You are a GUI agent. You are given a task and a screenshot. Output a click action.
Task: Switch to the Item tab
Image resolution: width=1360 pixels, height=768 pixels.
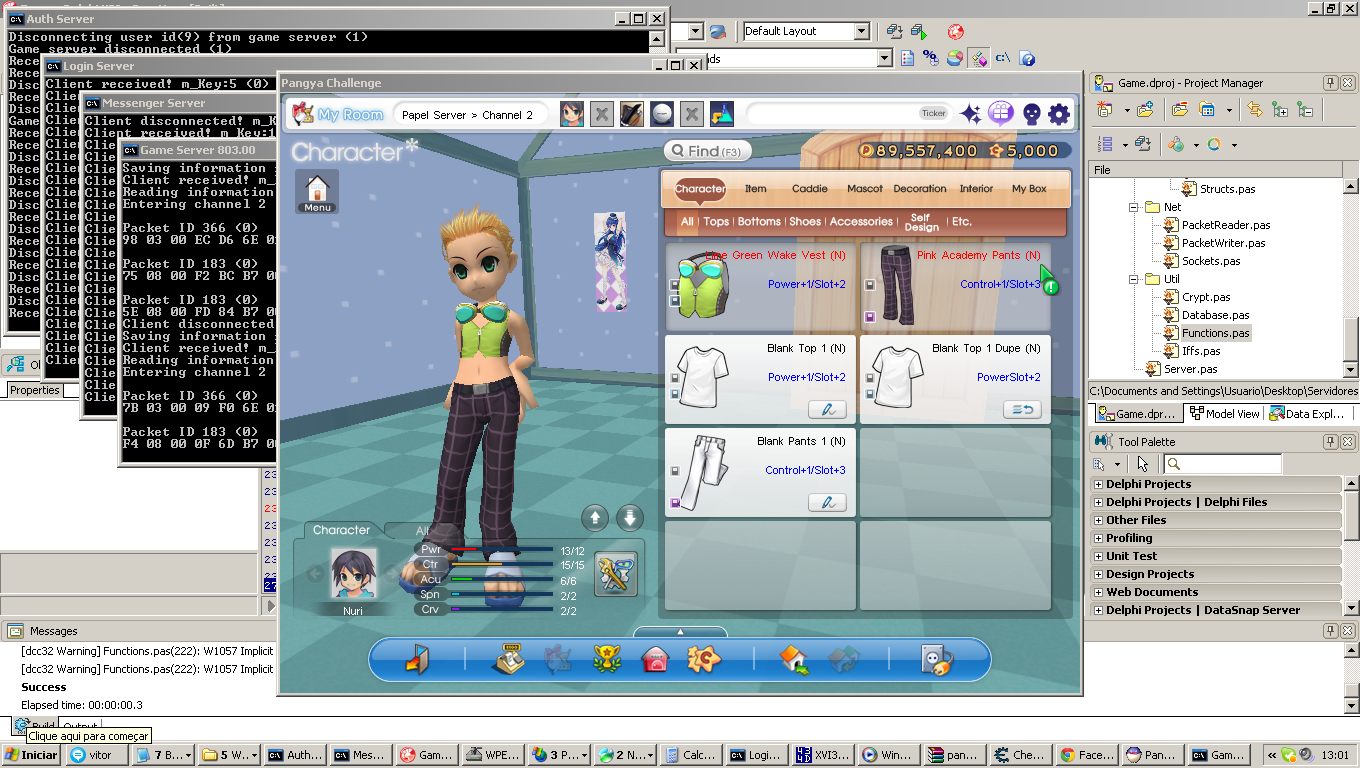click(x=756, y=188)
